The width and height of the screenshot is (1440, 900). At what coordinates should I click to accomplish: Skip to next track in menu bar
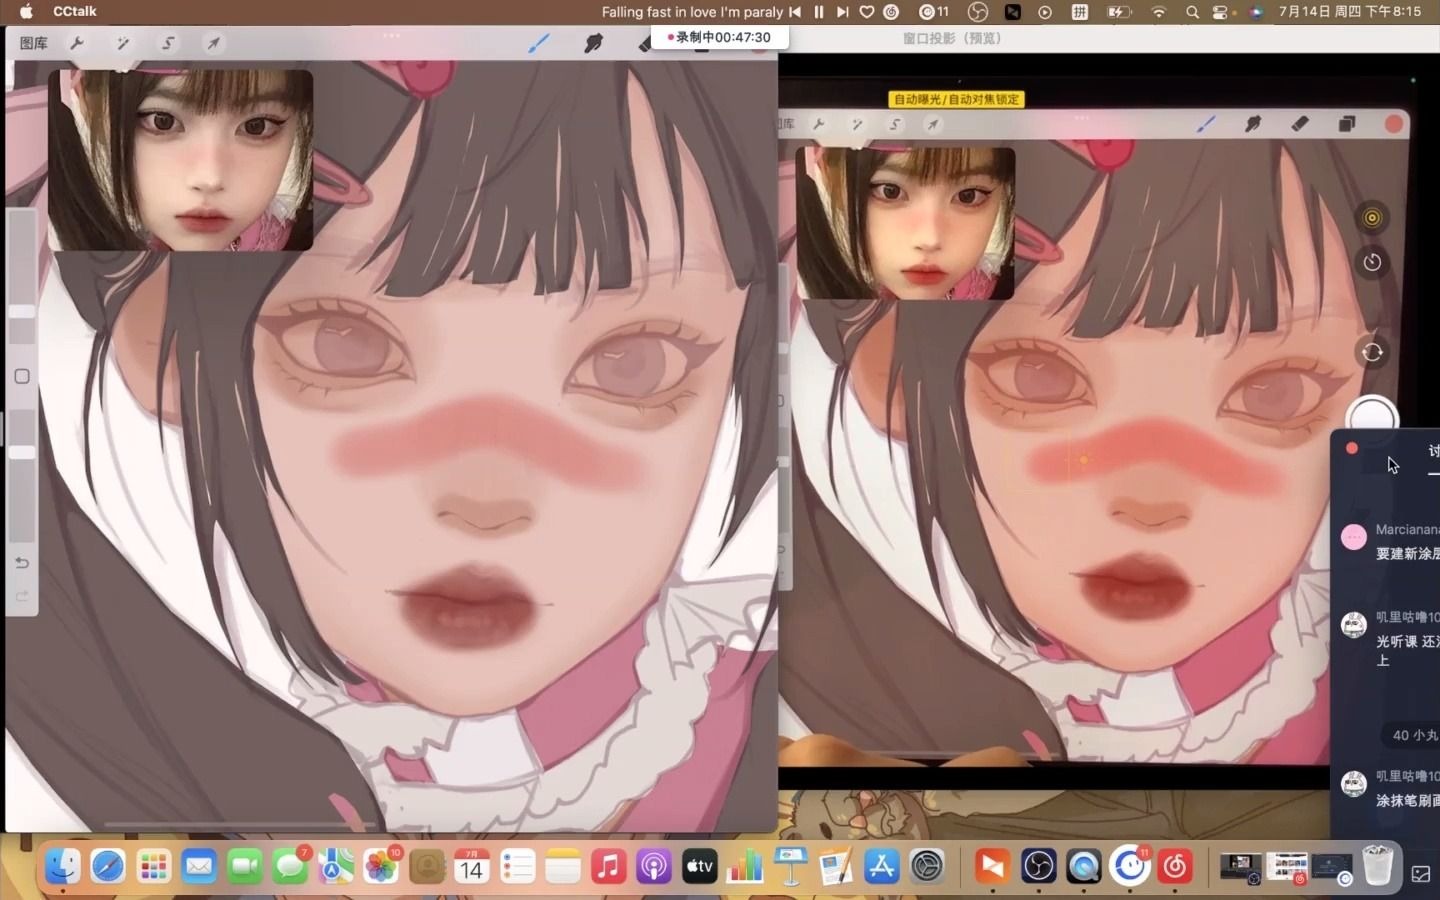(x=842, y=12)
